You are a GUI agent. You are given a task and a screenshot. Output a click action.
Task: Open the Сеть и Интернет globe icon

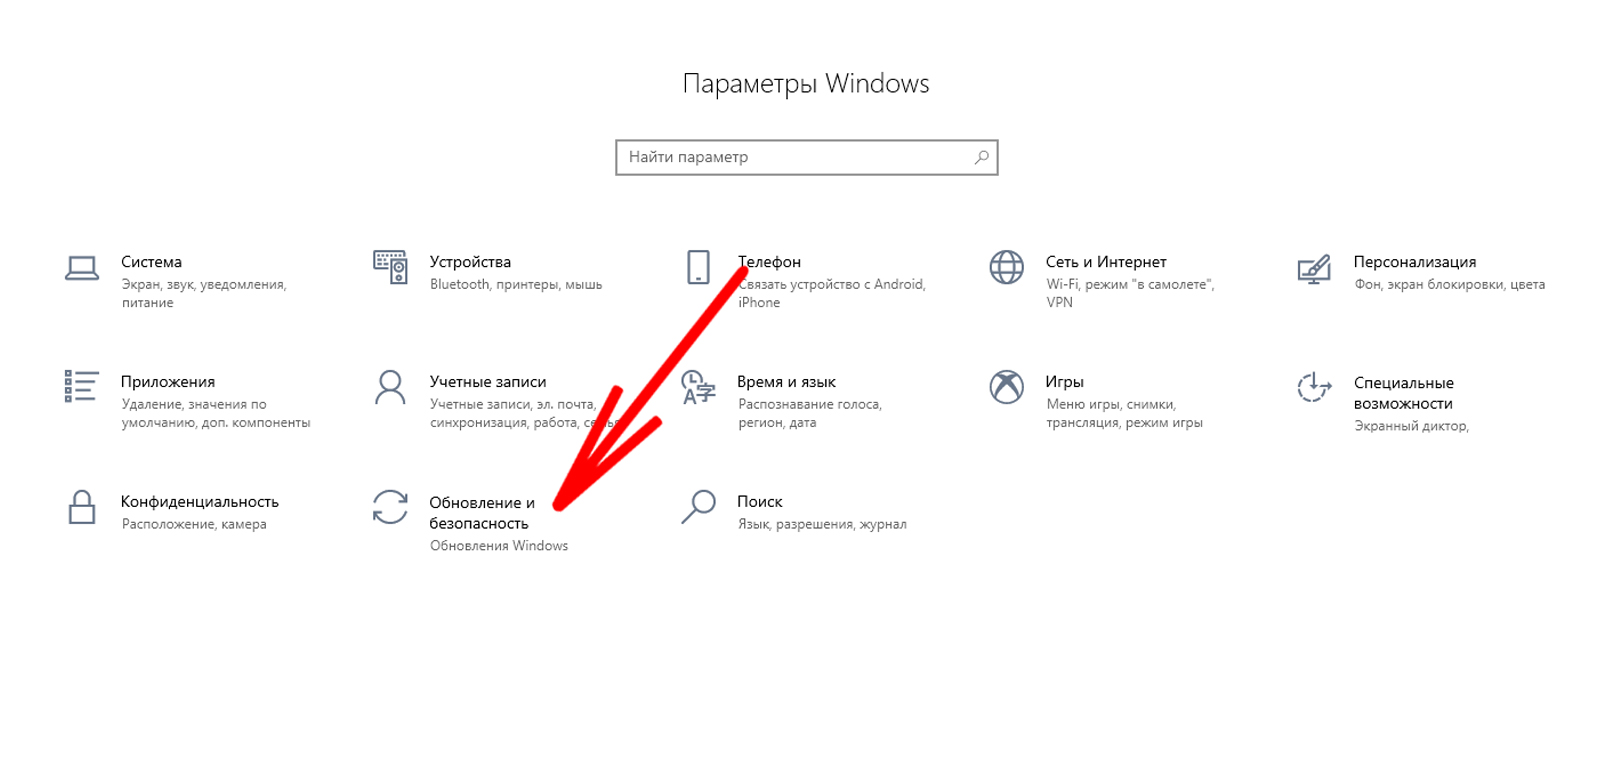(1006, 267)
